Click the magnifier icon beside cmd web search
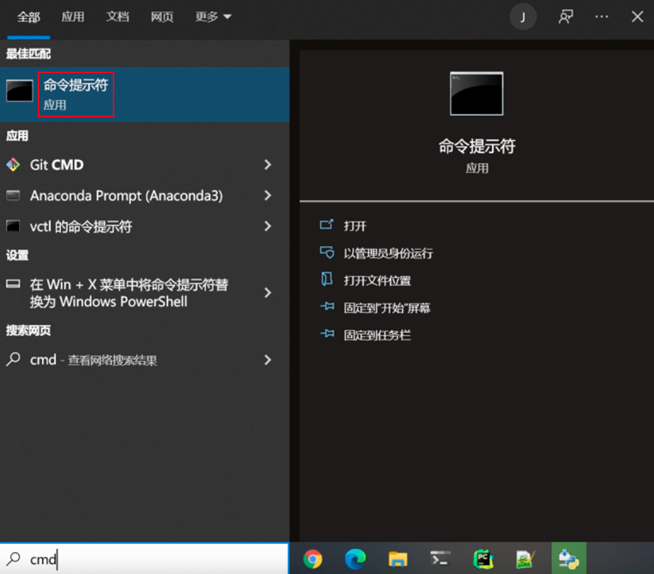The height and width of the screenshot is (574, 654). tap(13, 359)
